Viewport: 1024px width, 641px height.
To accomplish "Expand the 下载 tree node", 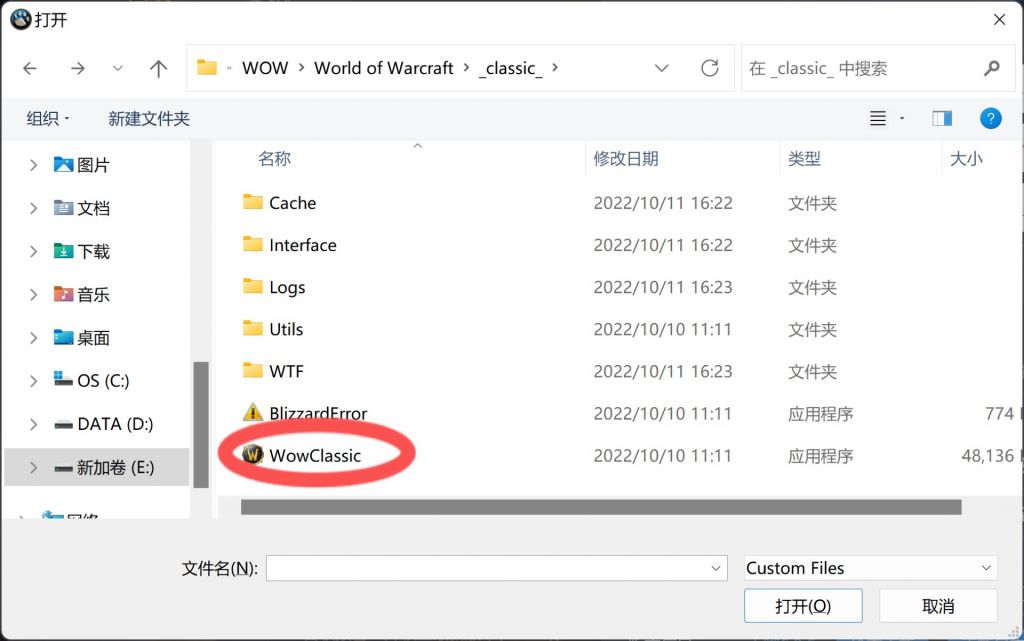I will tap(33, 251).
